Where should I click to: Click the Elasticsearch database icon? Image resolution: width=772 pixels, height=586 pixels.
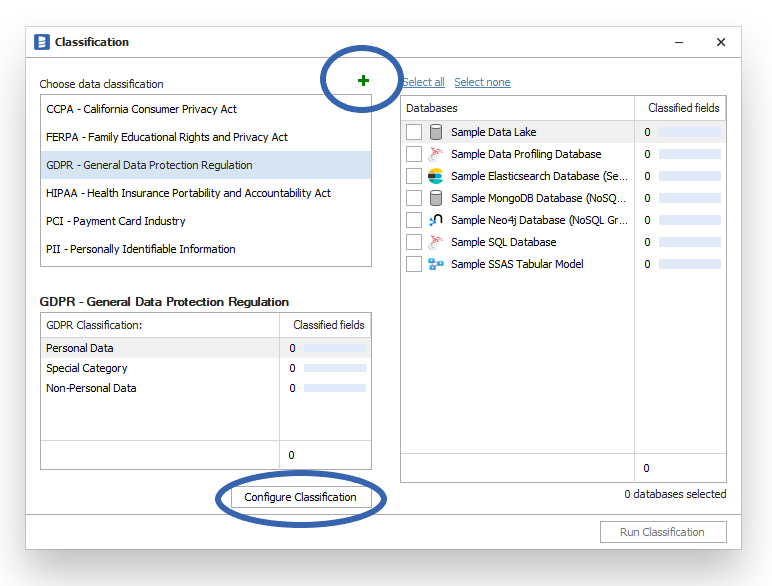click(435, 176)
